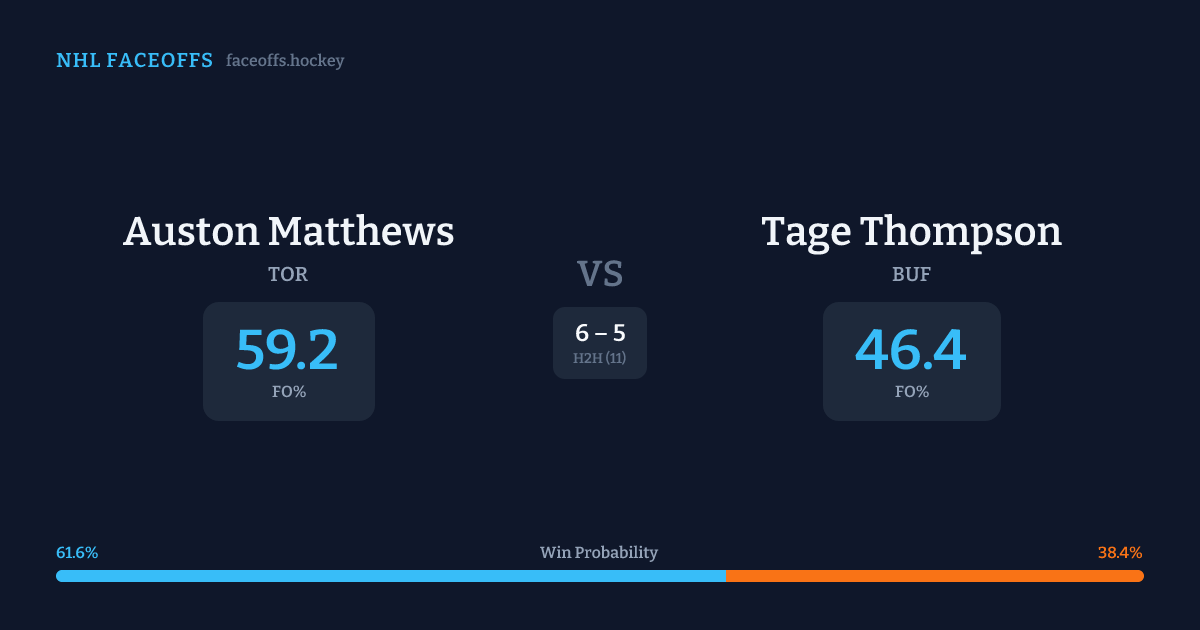Click the 6 – 5 head-to-head score

point(600,334)
